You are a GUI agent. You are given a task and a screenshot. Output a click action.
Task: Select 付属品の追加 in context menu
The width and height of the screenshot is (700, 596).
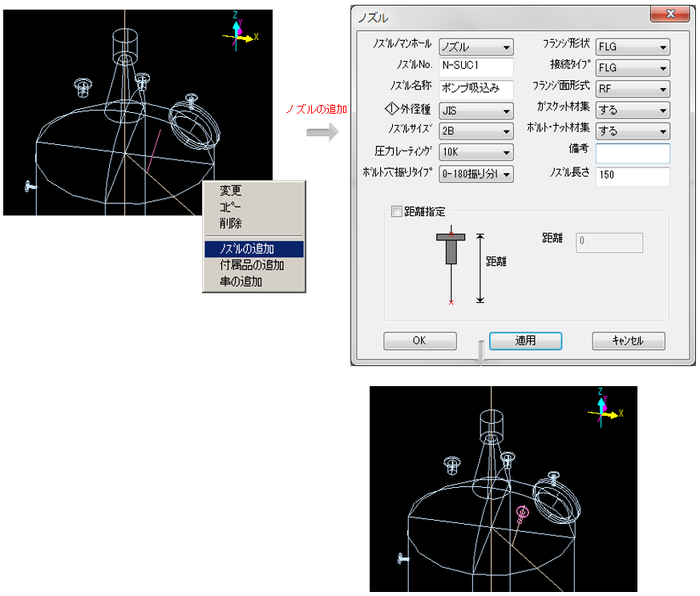[x=252, y=265]
